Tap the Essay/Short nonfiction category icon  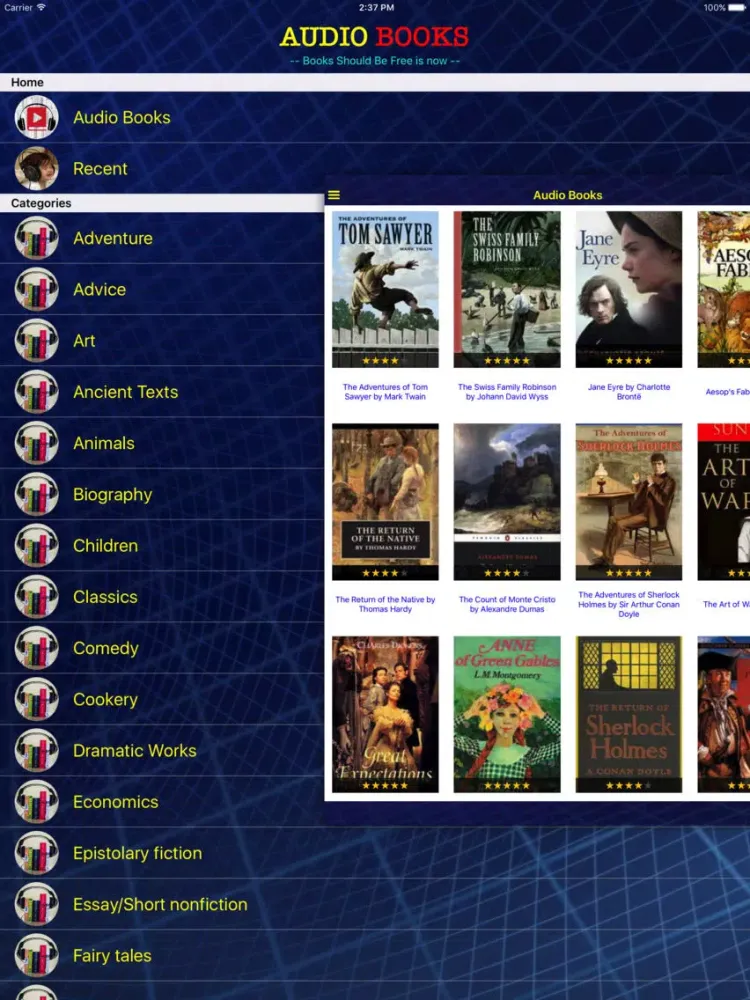(x=36, y=904)
